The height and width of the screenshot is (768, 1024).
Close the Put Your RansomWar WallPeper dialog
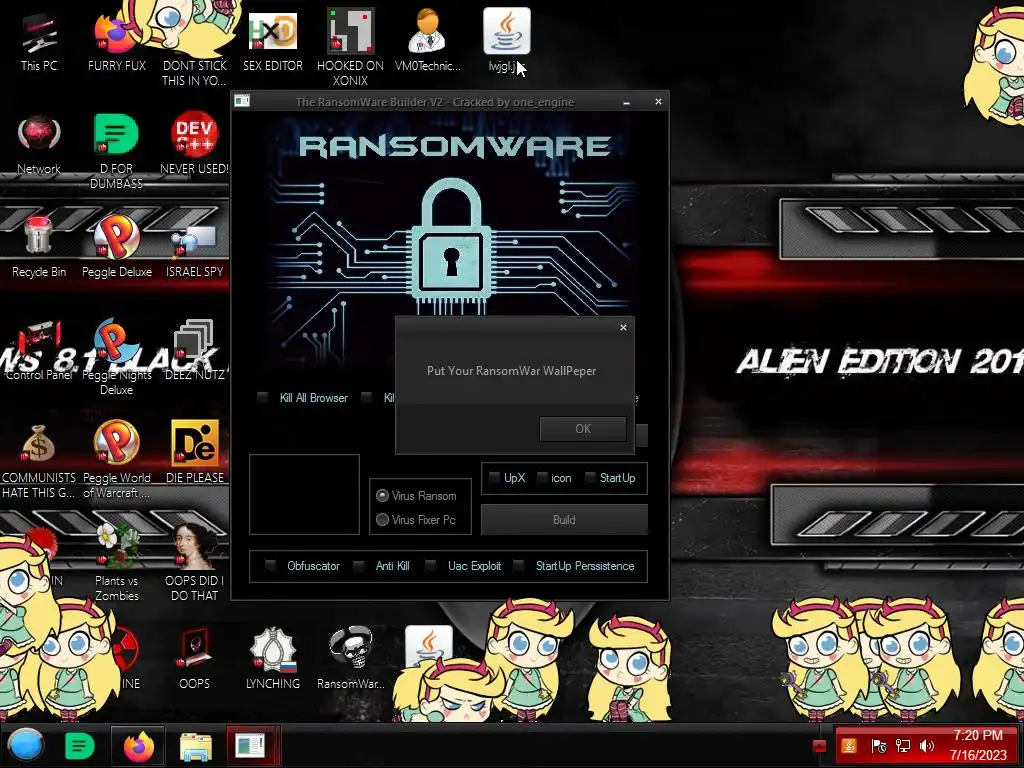[623, 328]
